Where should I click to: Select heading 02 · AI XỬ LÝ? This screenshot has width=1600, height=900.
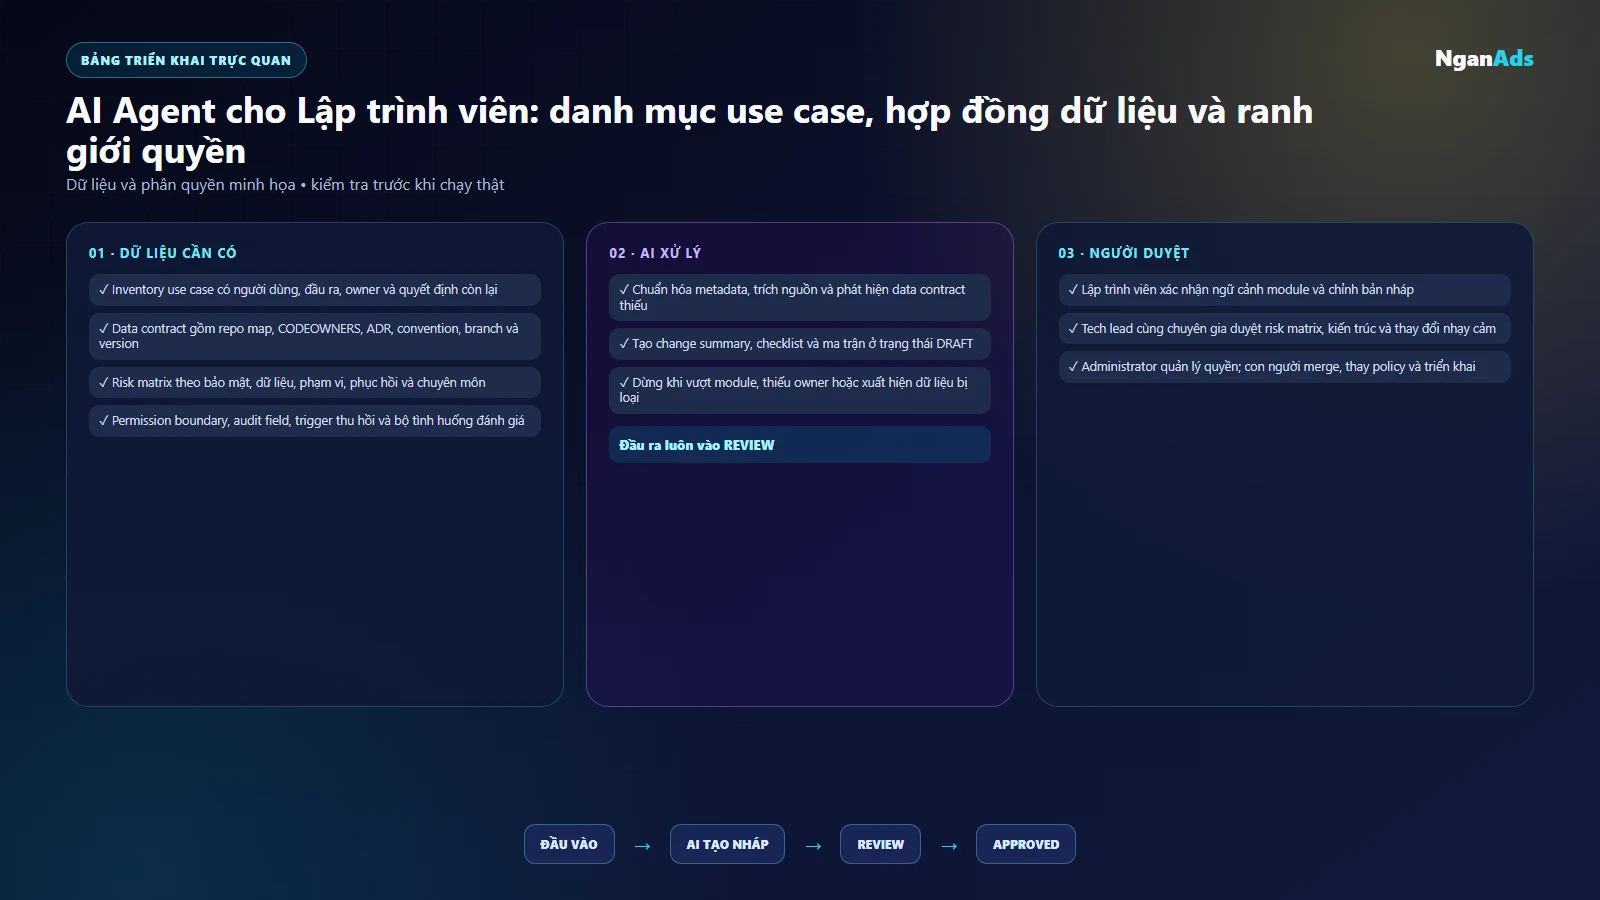[x=655, y=253]
